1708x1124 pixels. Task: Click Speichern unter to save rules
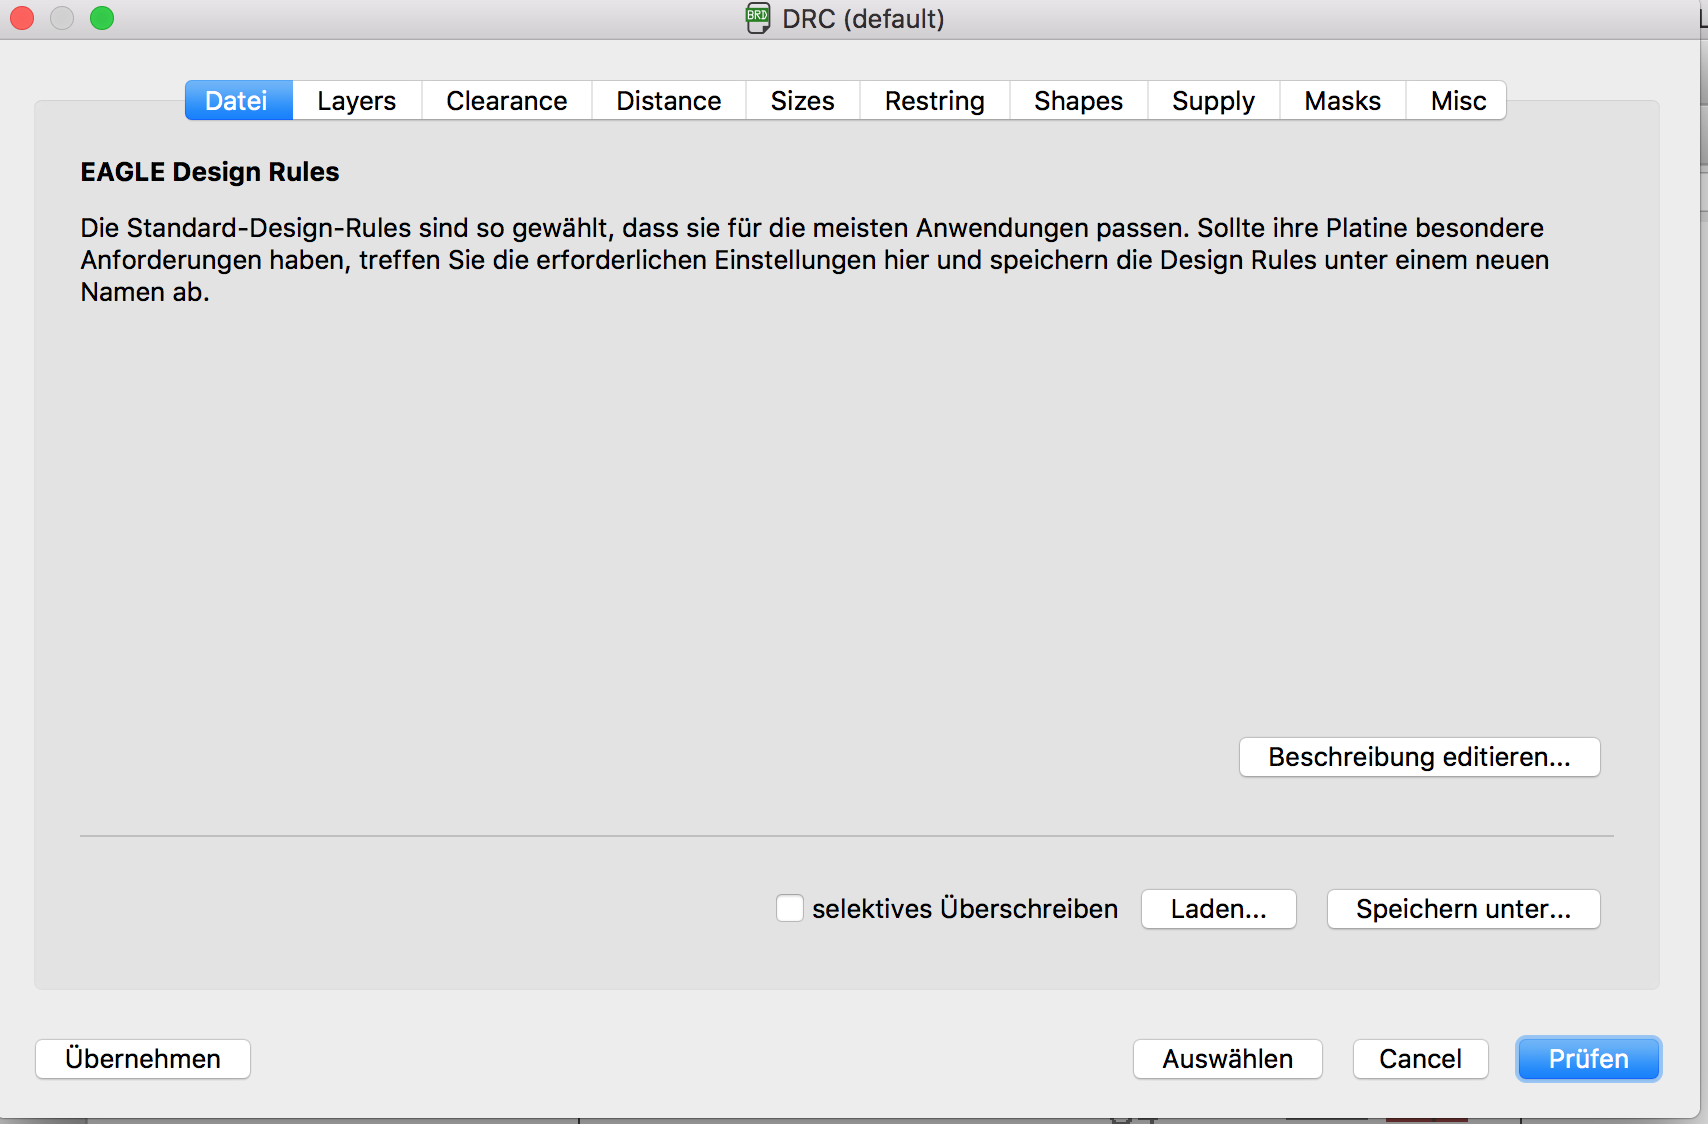[x=1463, y=909]
